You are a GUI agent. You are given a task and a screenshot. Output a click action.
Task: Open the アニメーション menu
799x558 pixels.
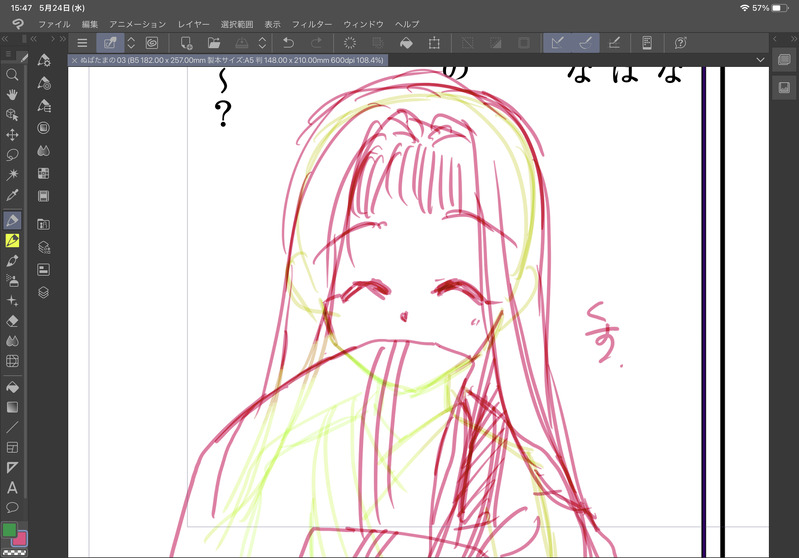(137, 24)
